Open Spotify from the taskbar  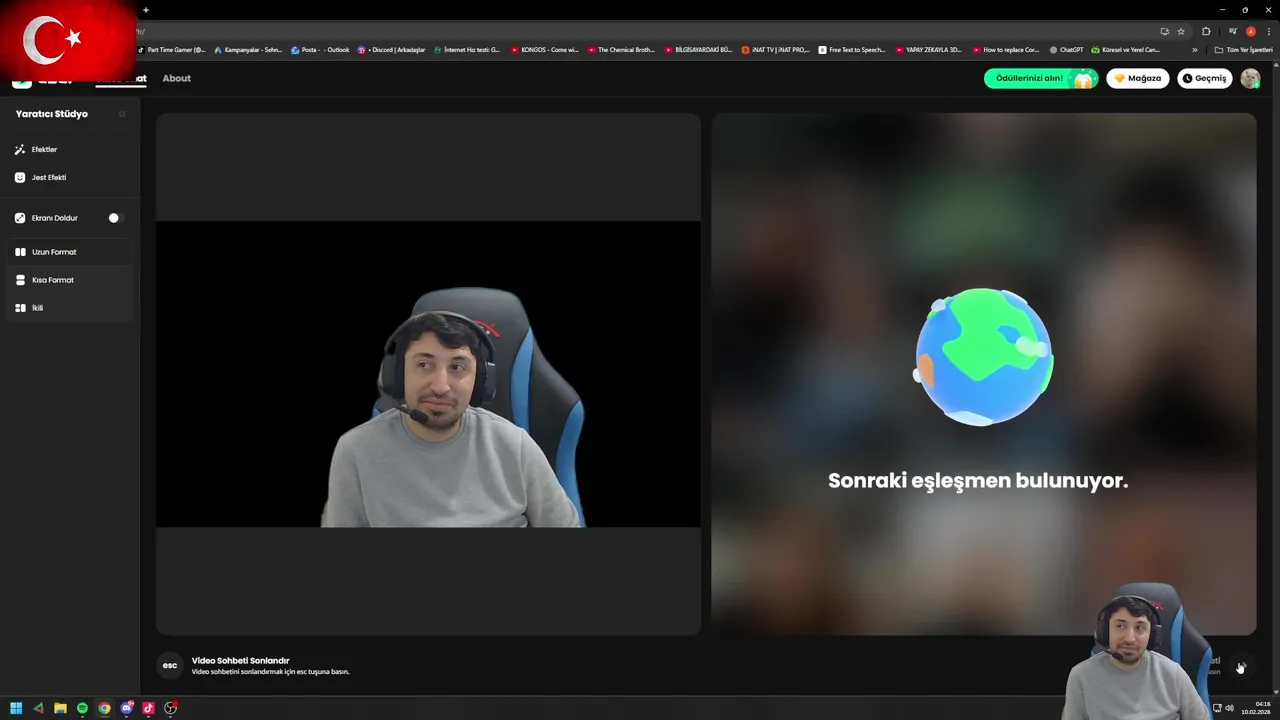click(82, 708)
